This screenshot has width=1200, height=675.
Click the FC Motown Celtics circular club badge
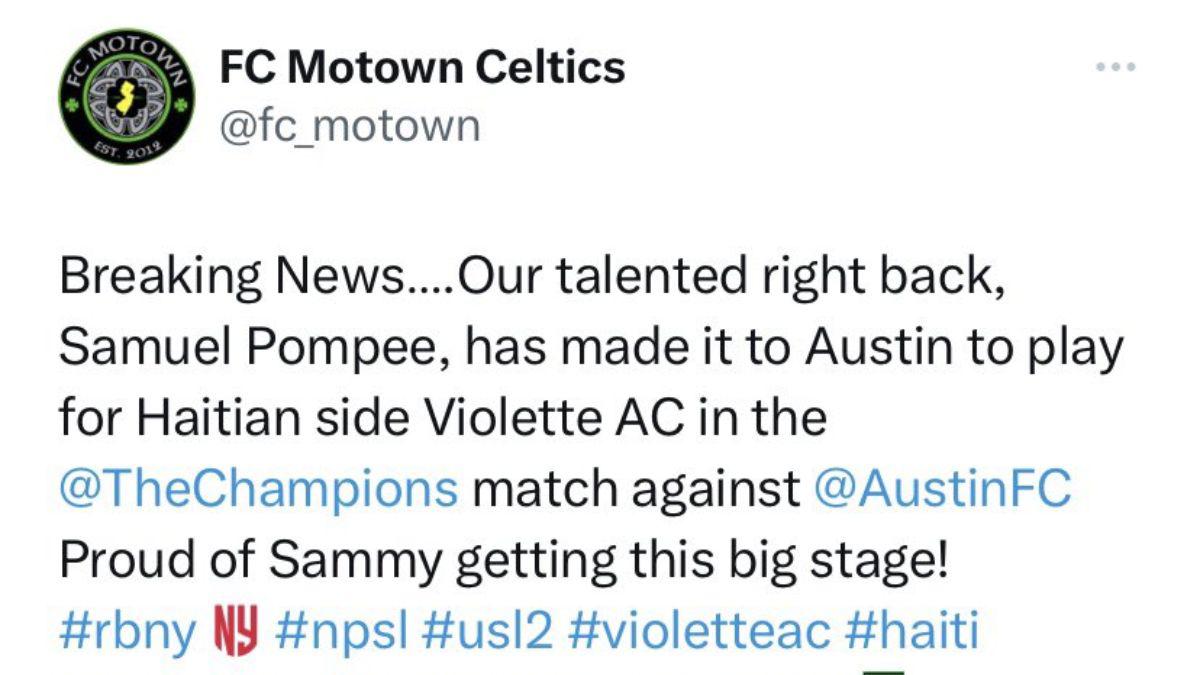click(127, 98)
